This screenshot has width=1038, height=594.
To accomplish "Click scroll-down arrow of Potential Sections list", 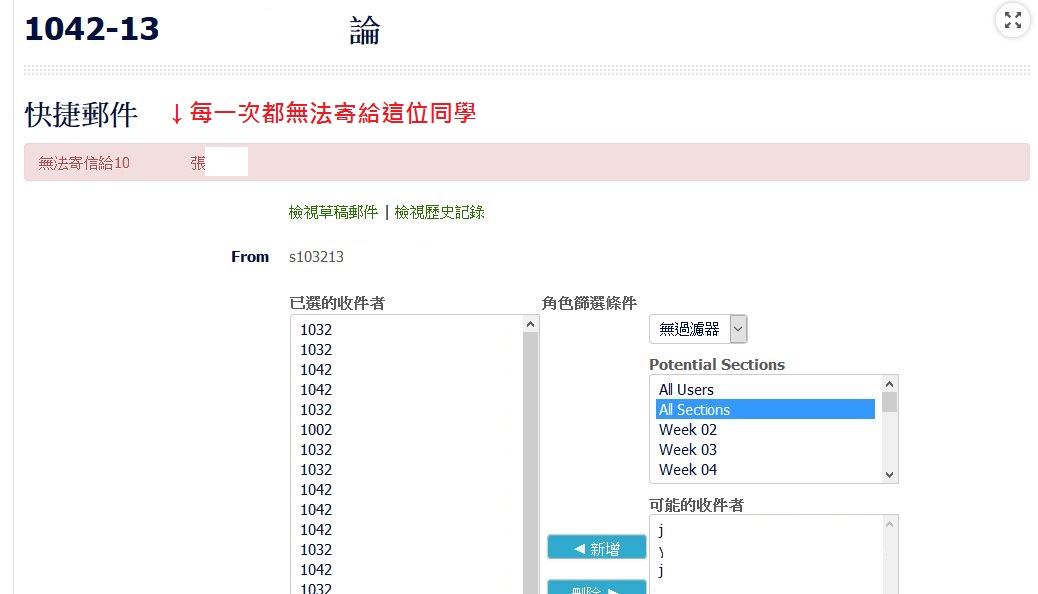I will tap(889, 474).
